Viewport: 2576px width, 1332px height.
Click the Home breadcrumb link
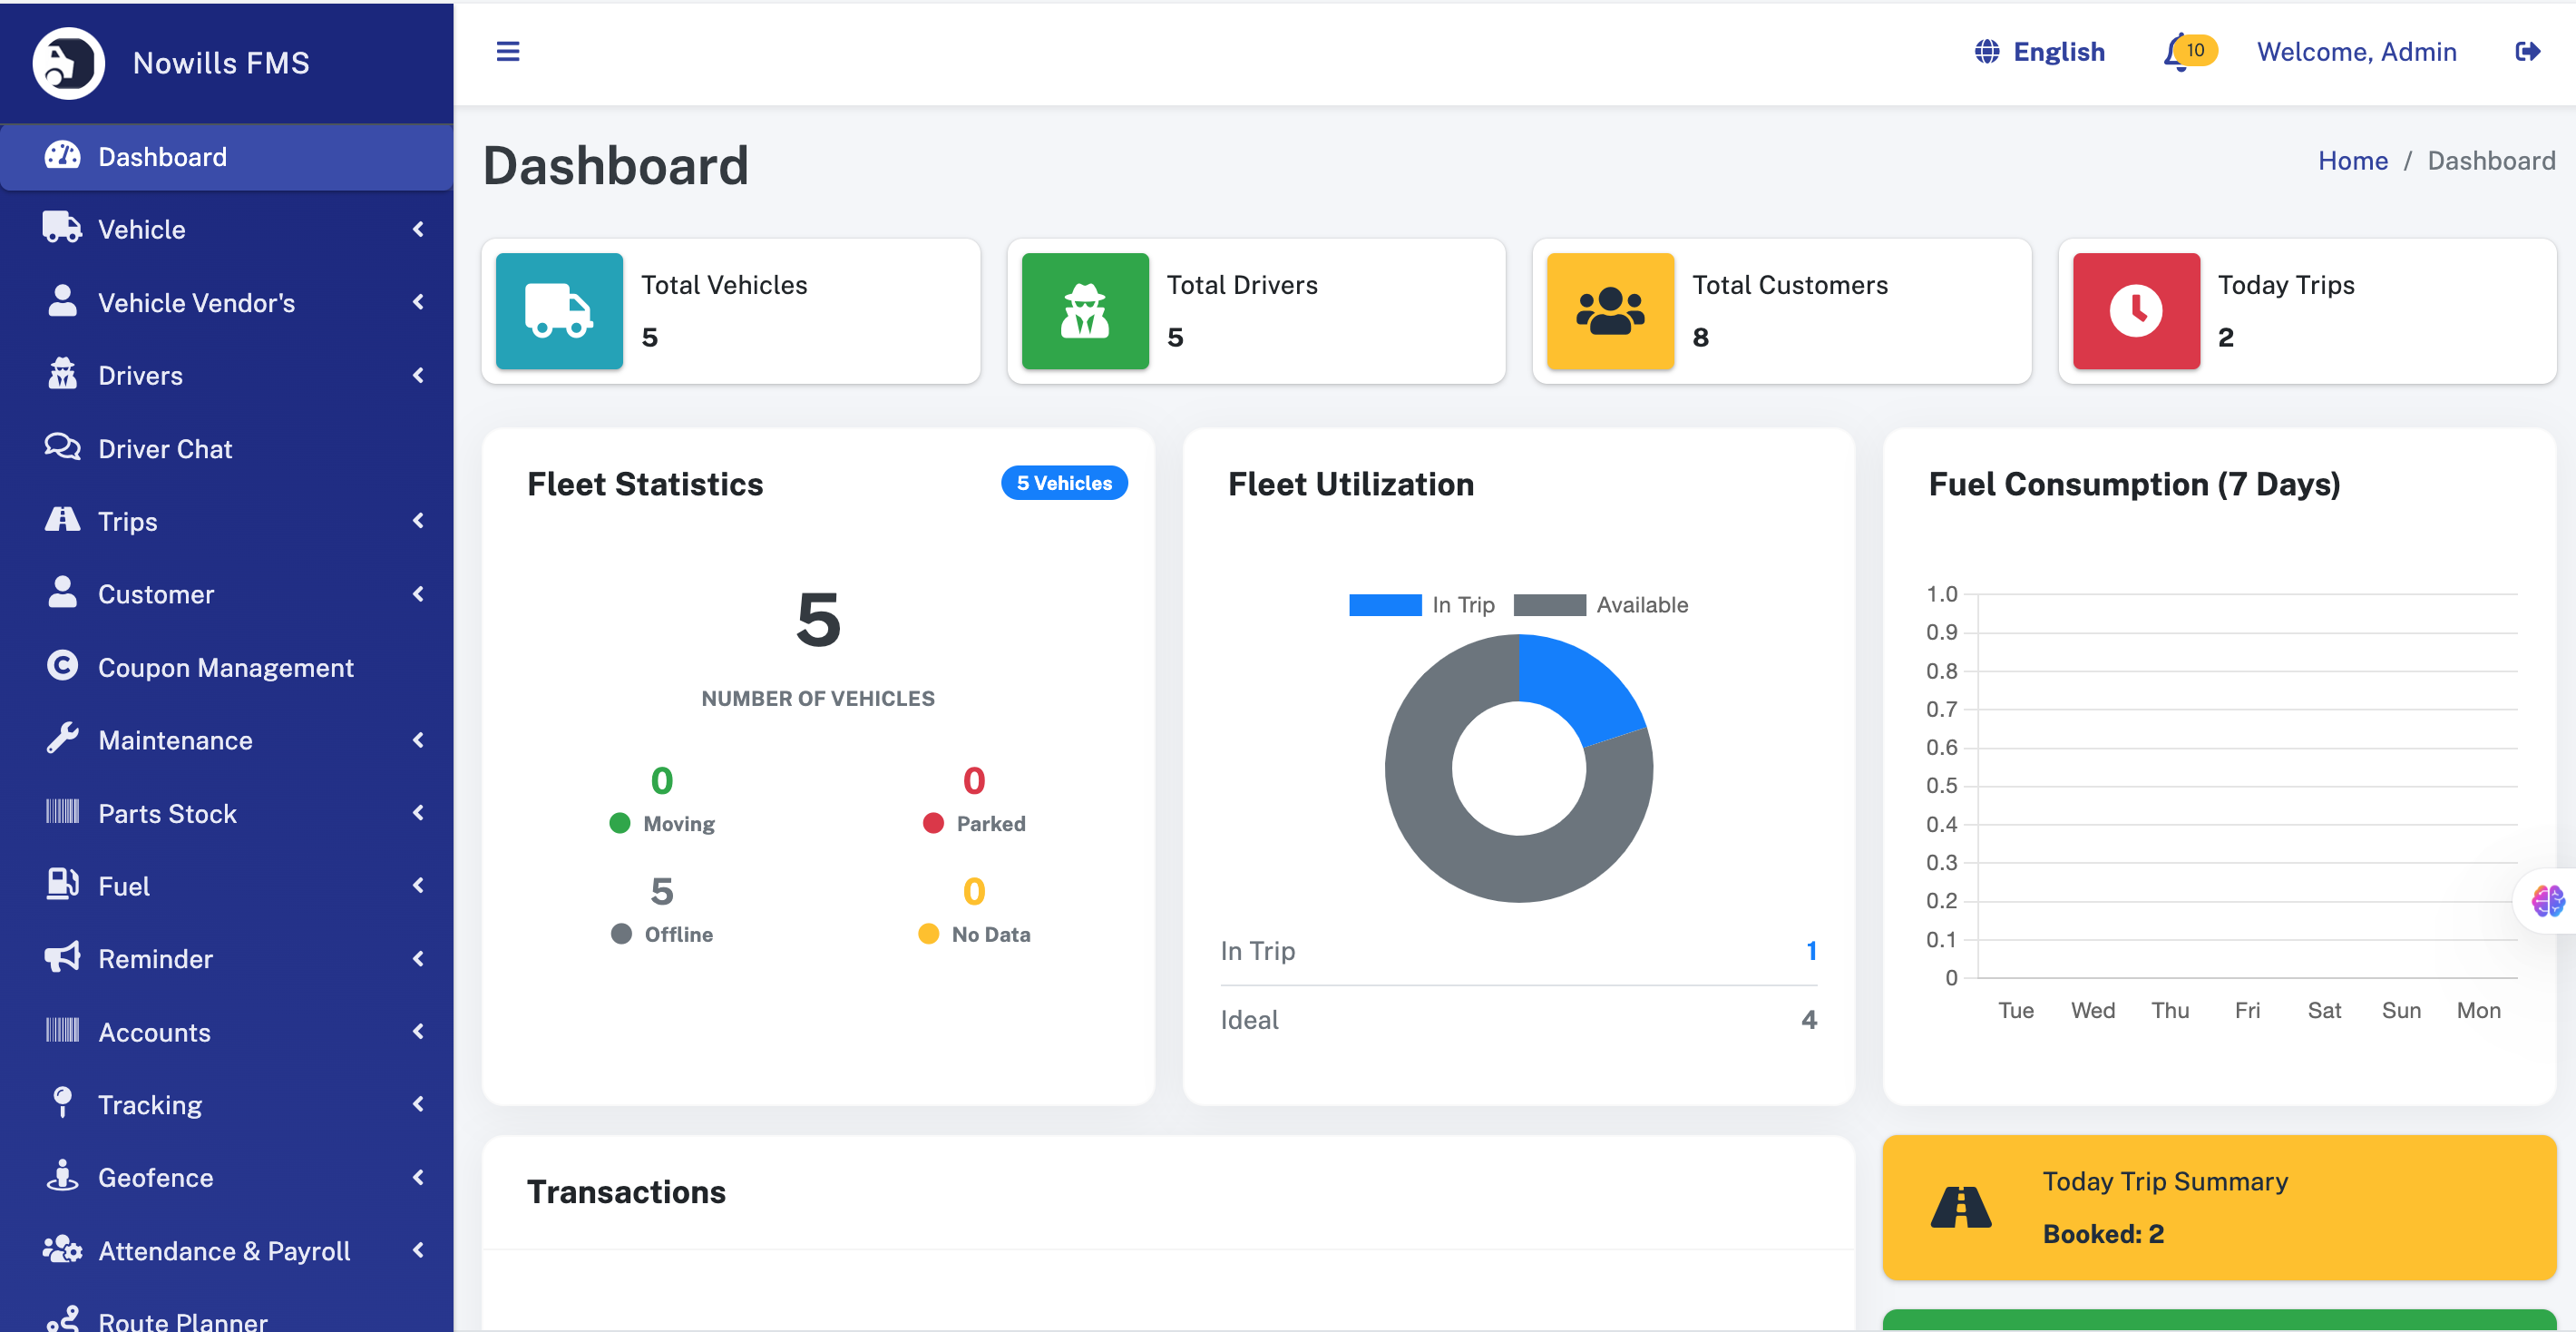[2352, 161]
